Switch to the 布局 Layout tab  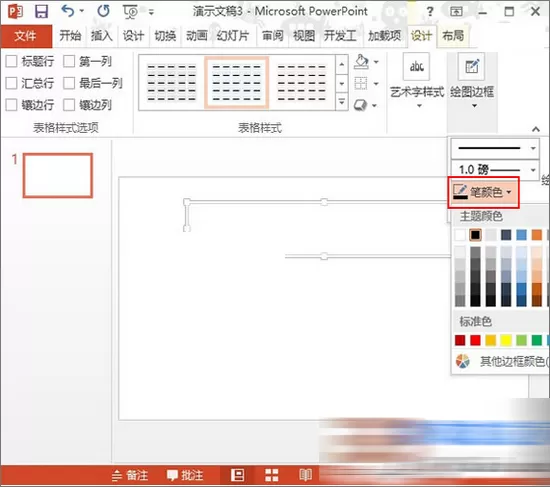tap(453, 35)
